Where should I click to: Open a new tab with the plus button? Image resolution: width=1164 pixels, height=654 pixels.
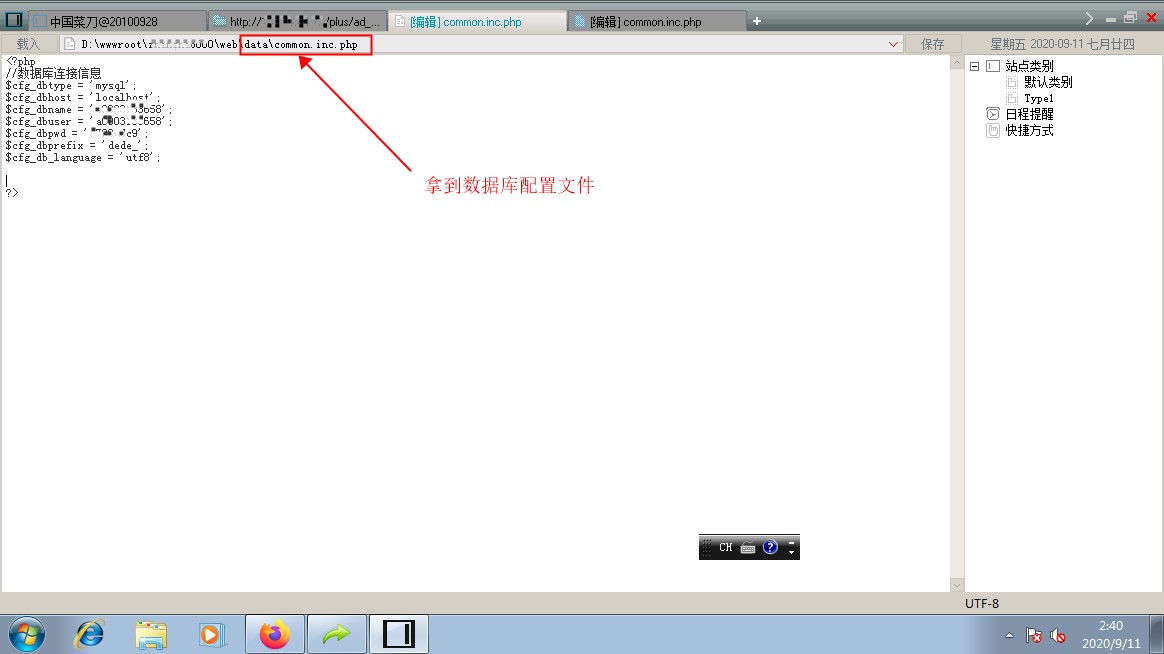(x=756, y=22)
